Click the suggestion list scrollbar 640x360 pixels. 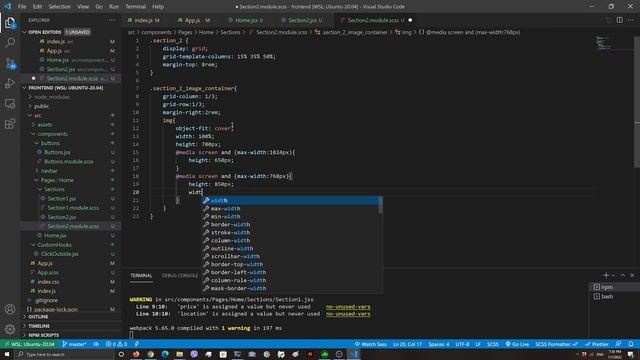[380, 205]
